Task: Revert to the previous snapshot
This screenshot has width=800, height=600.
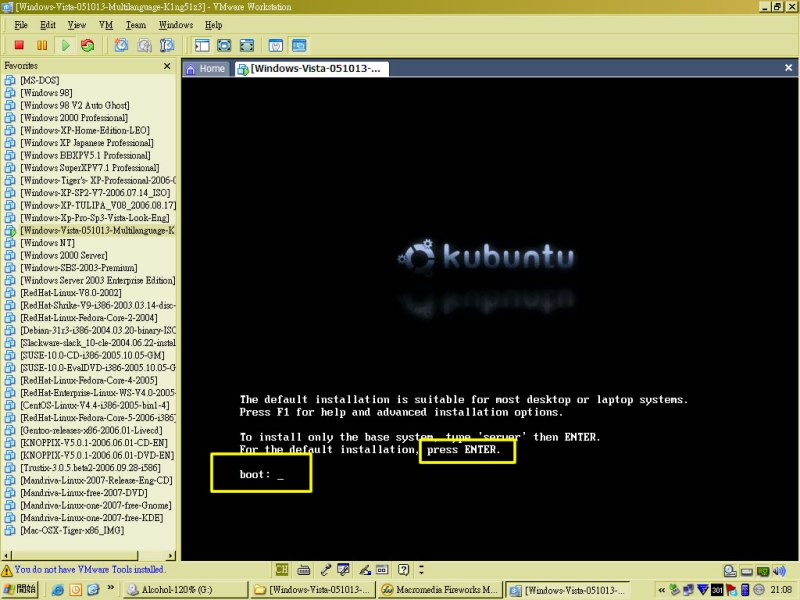Action: pyautogui.click(x=144, y=45)
